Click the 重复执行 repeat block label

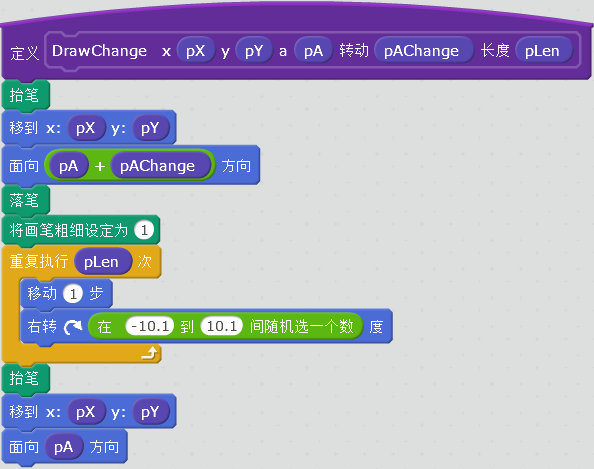(39, 261)
